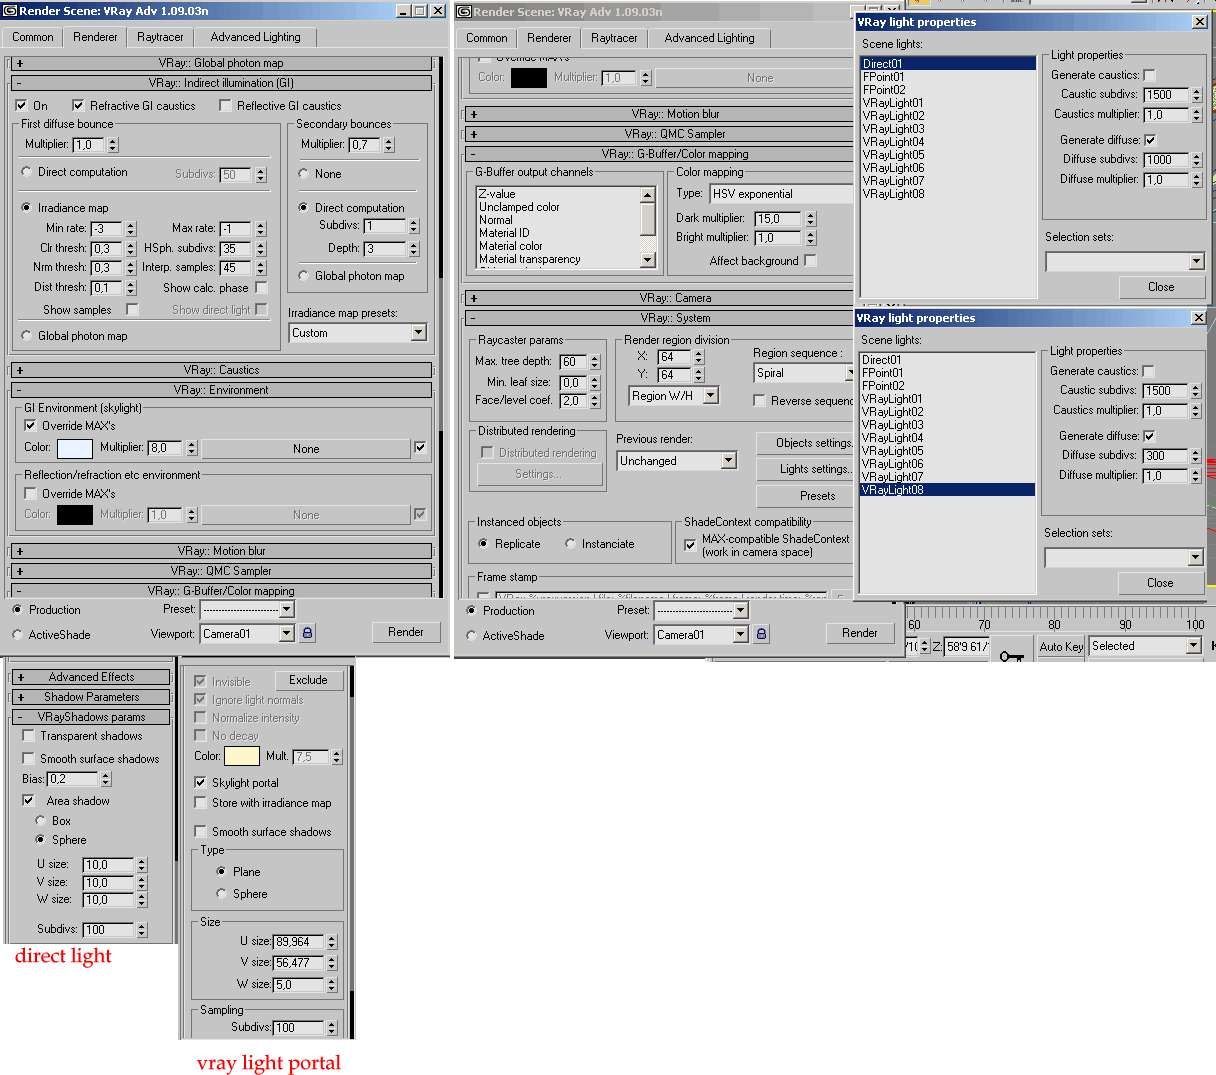Enable the Show calc. phase checkbox

coord(261,287)
